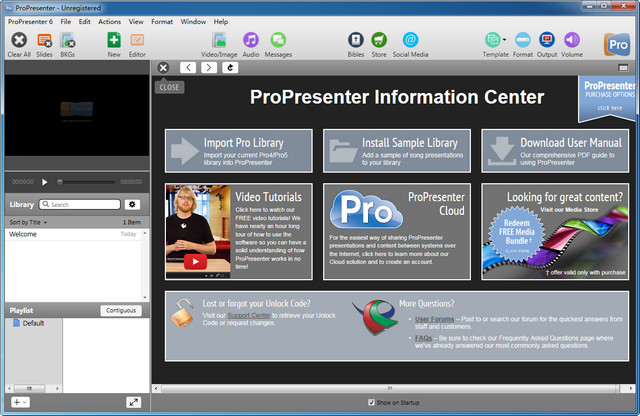This screenshot has width=640, height=416.
Task: Open the Video/Image bin
Action: click(219, 40)
